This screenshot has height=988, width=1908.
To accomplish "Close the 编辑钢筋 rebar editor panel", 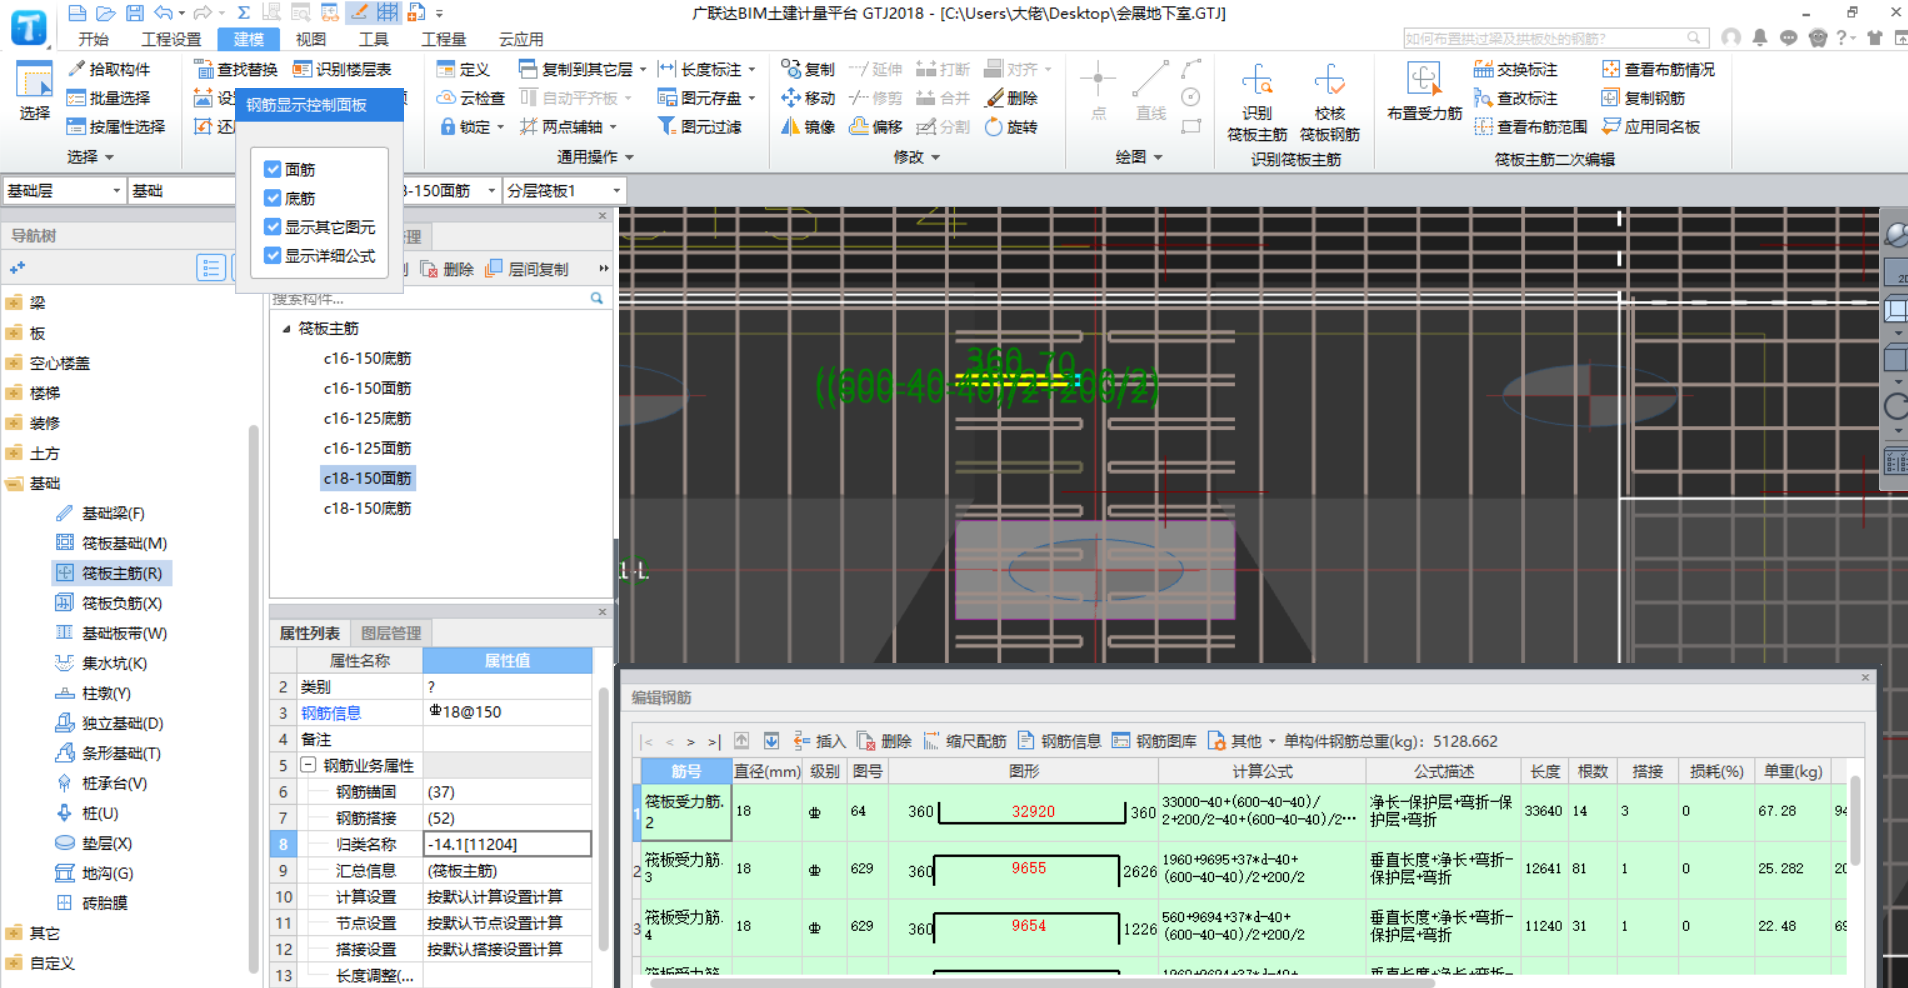I will tap(1865, 677).
